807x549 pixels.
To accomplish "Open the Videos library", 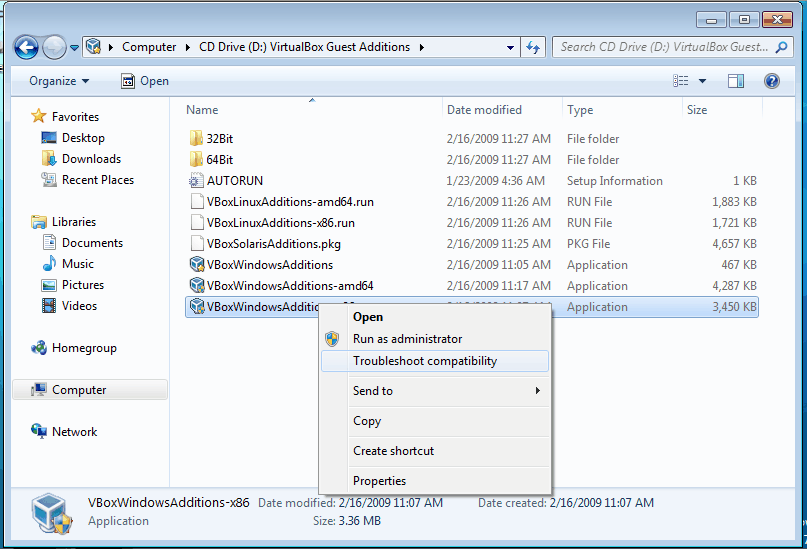I will (79, 306).
